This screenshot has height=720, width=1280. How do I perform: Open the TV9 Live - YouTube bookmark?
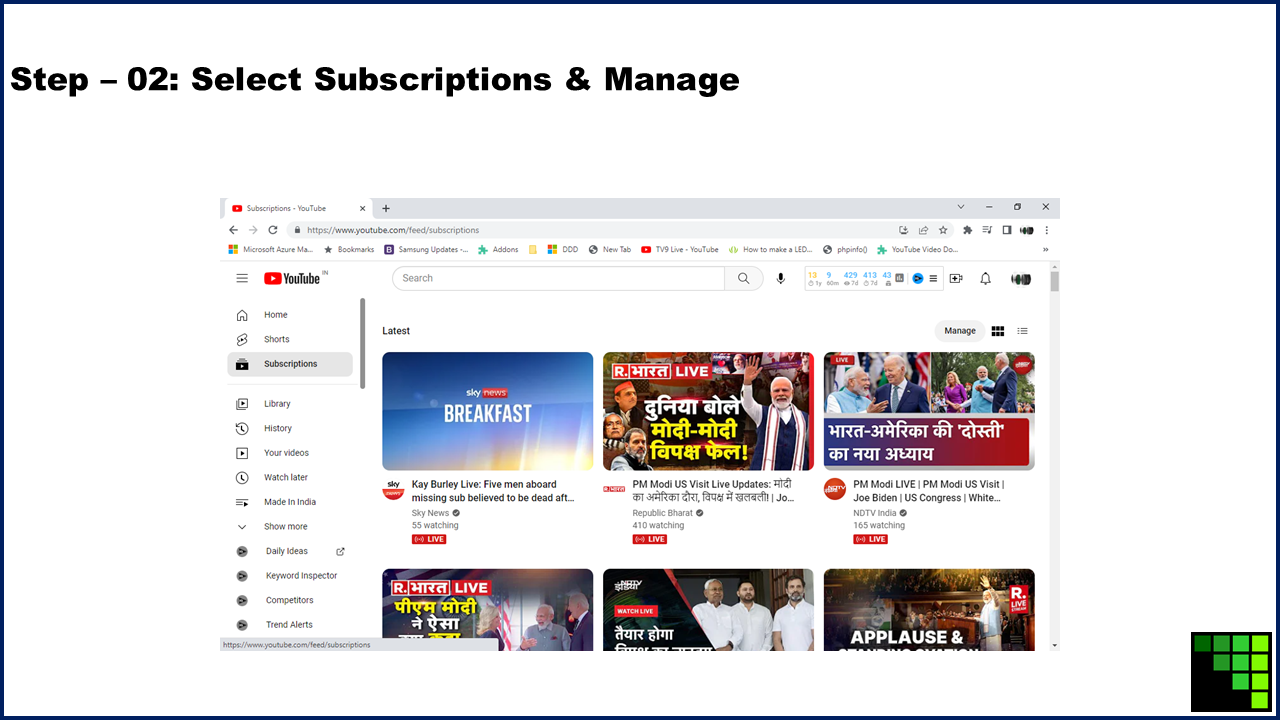tap(680, 250)
